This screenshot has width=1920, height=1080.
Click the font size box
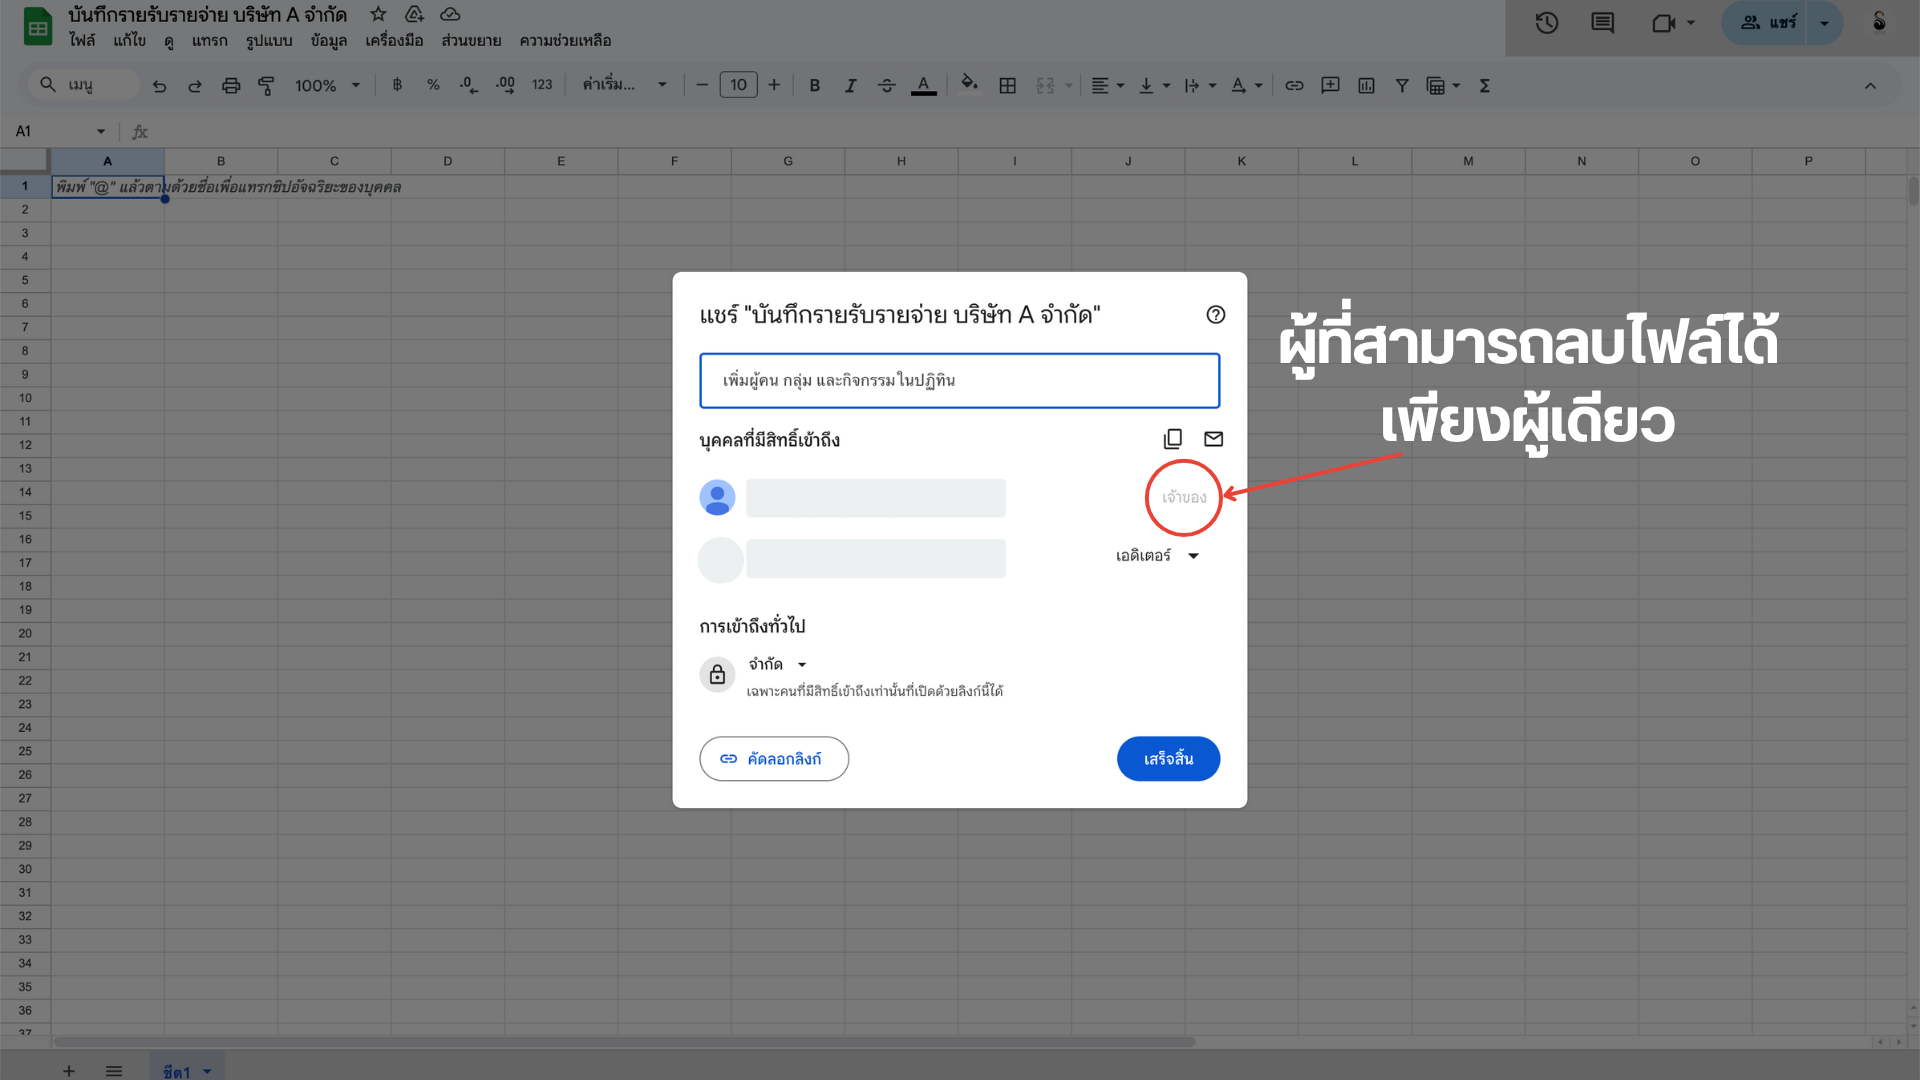click(738, 85)
